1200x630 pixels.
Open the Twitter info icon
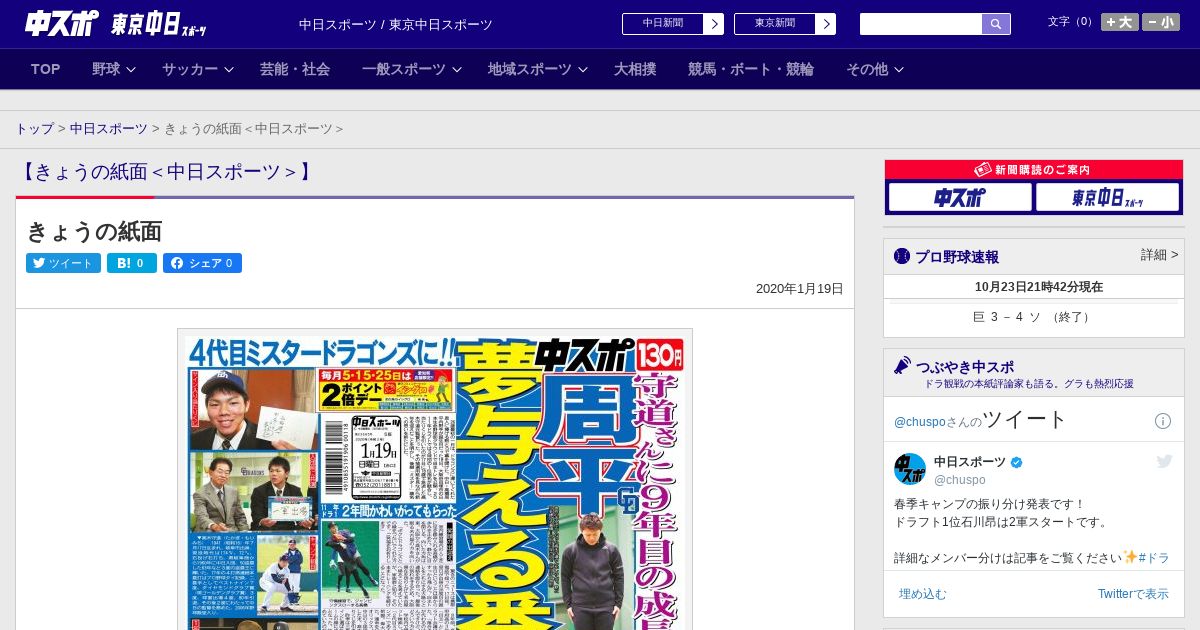point(1163,421)
